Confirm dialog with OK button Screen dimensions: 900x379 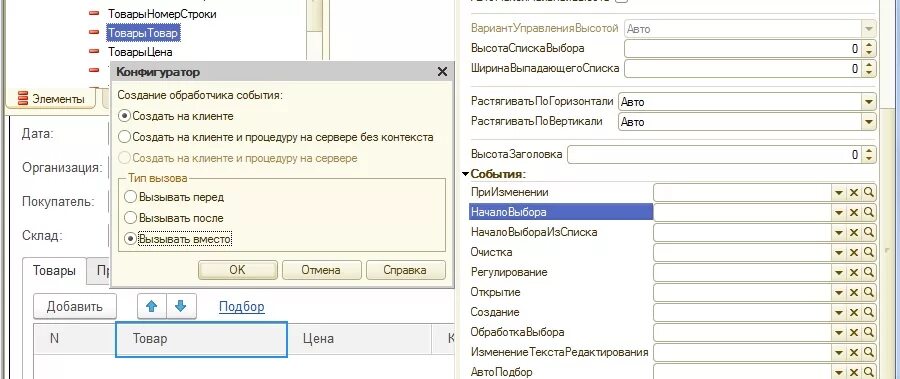[238, 270]
